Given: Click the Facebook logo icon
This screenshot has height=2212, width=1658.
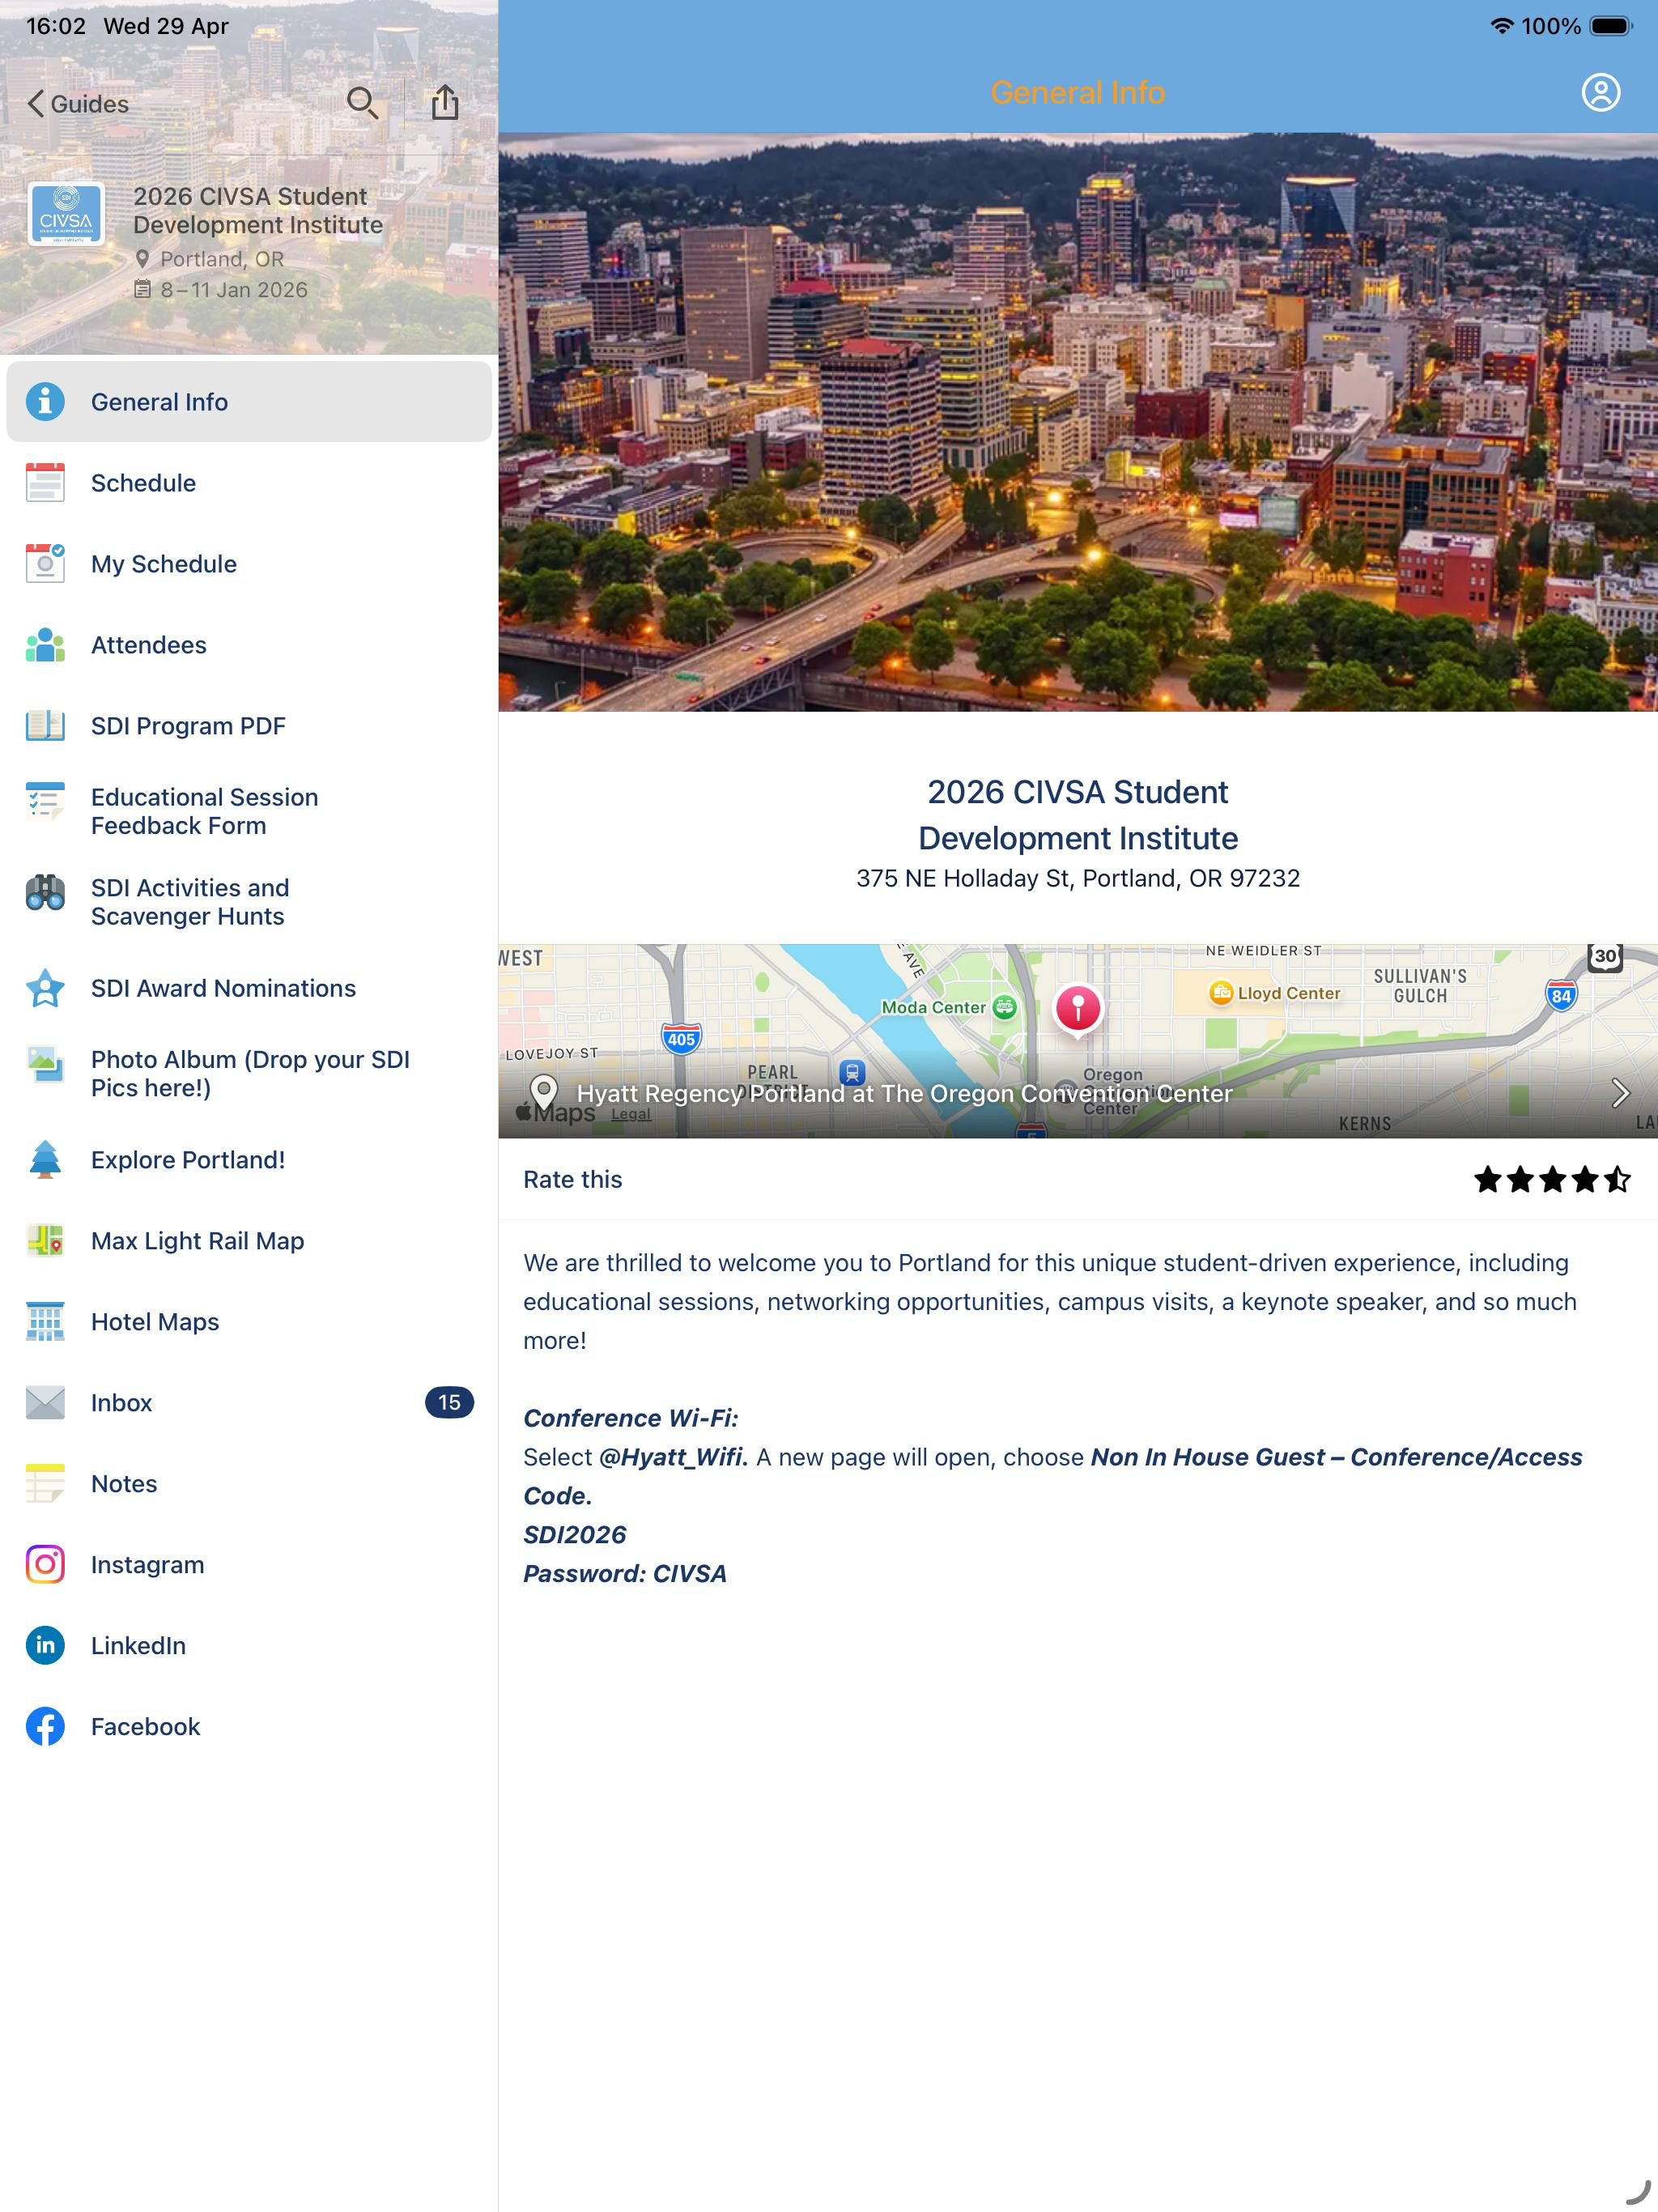Looking at the screenshot, I should coord(45,1727).
